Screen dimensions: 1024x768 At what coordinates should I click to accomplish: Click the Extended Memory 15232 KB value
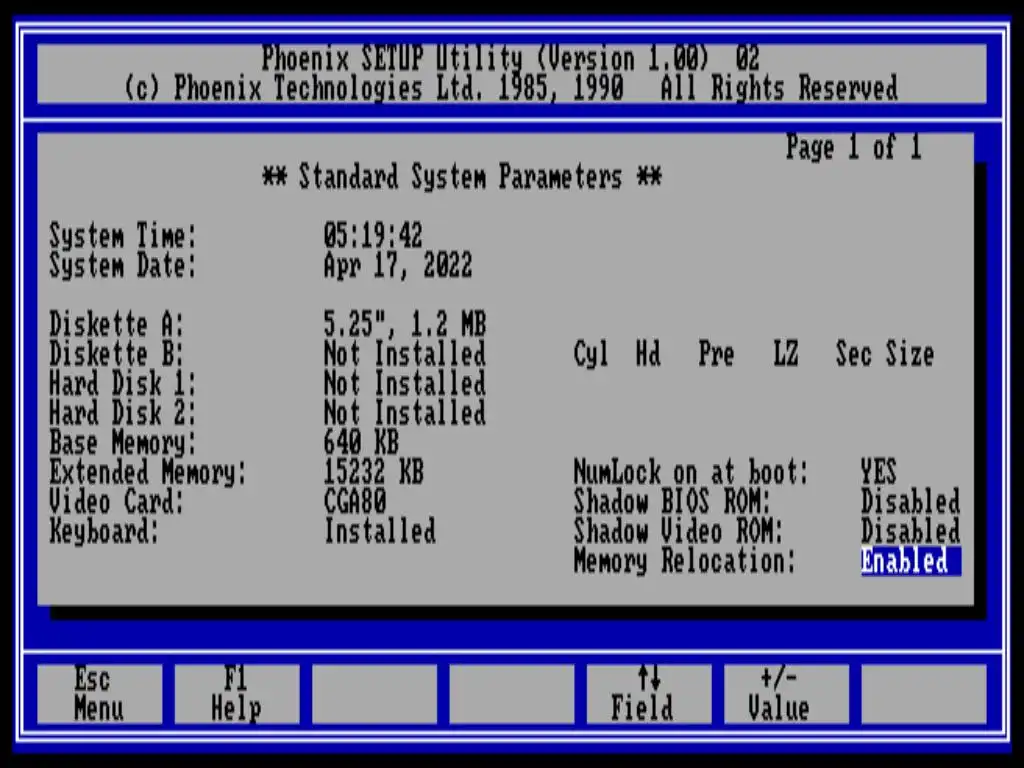pos(374,472)
